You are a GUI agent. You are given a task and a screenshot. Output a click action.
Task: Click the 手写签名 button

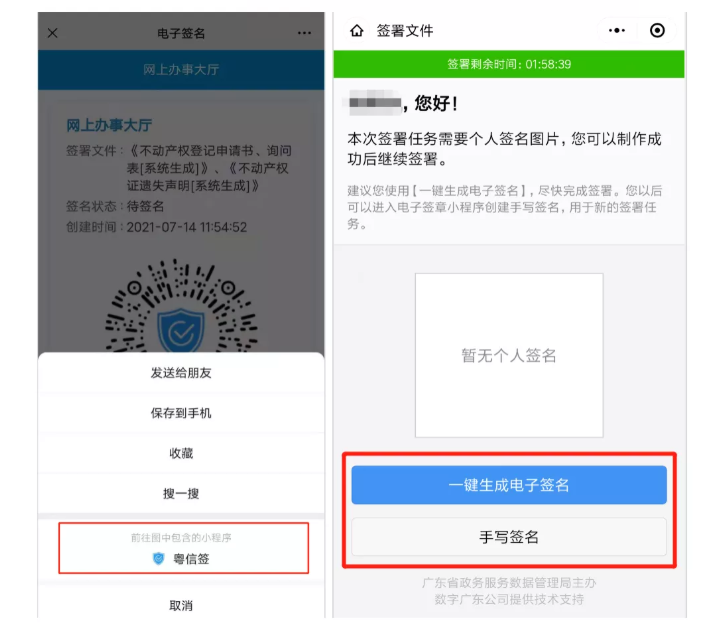click(x=509, y=537)
